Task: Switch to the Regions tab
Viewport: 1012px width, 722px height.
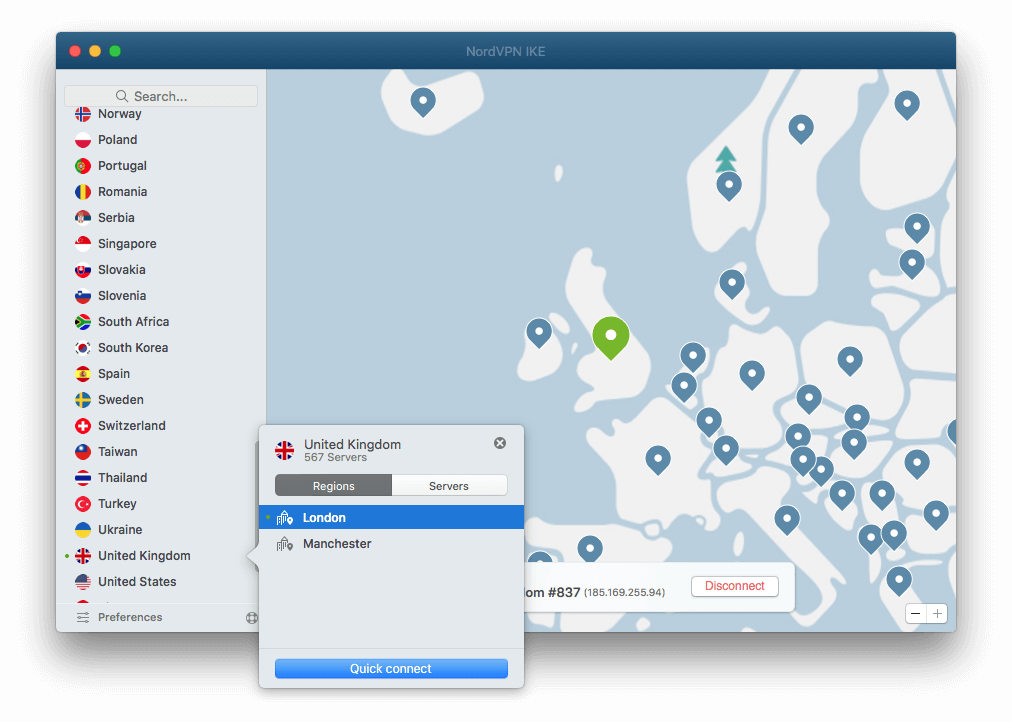Action: coord(334,486)
